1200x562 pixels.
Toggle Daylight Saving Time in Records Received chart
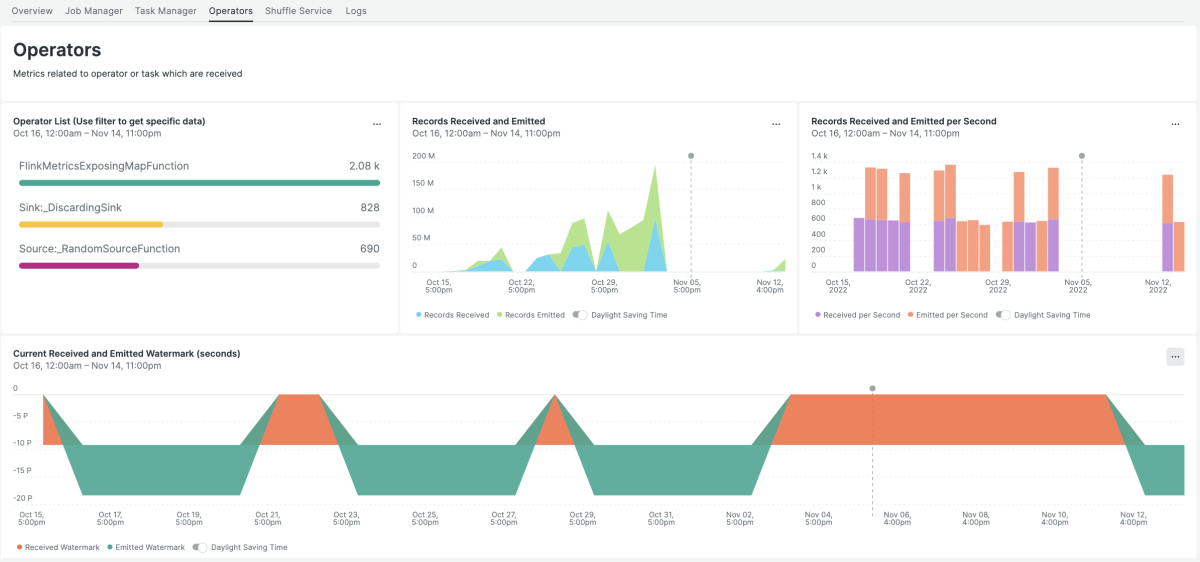click(580, 315)
